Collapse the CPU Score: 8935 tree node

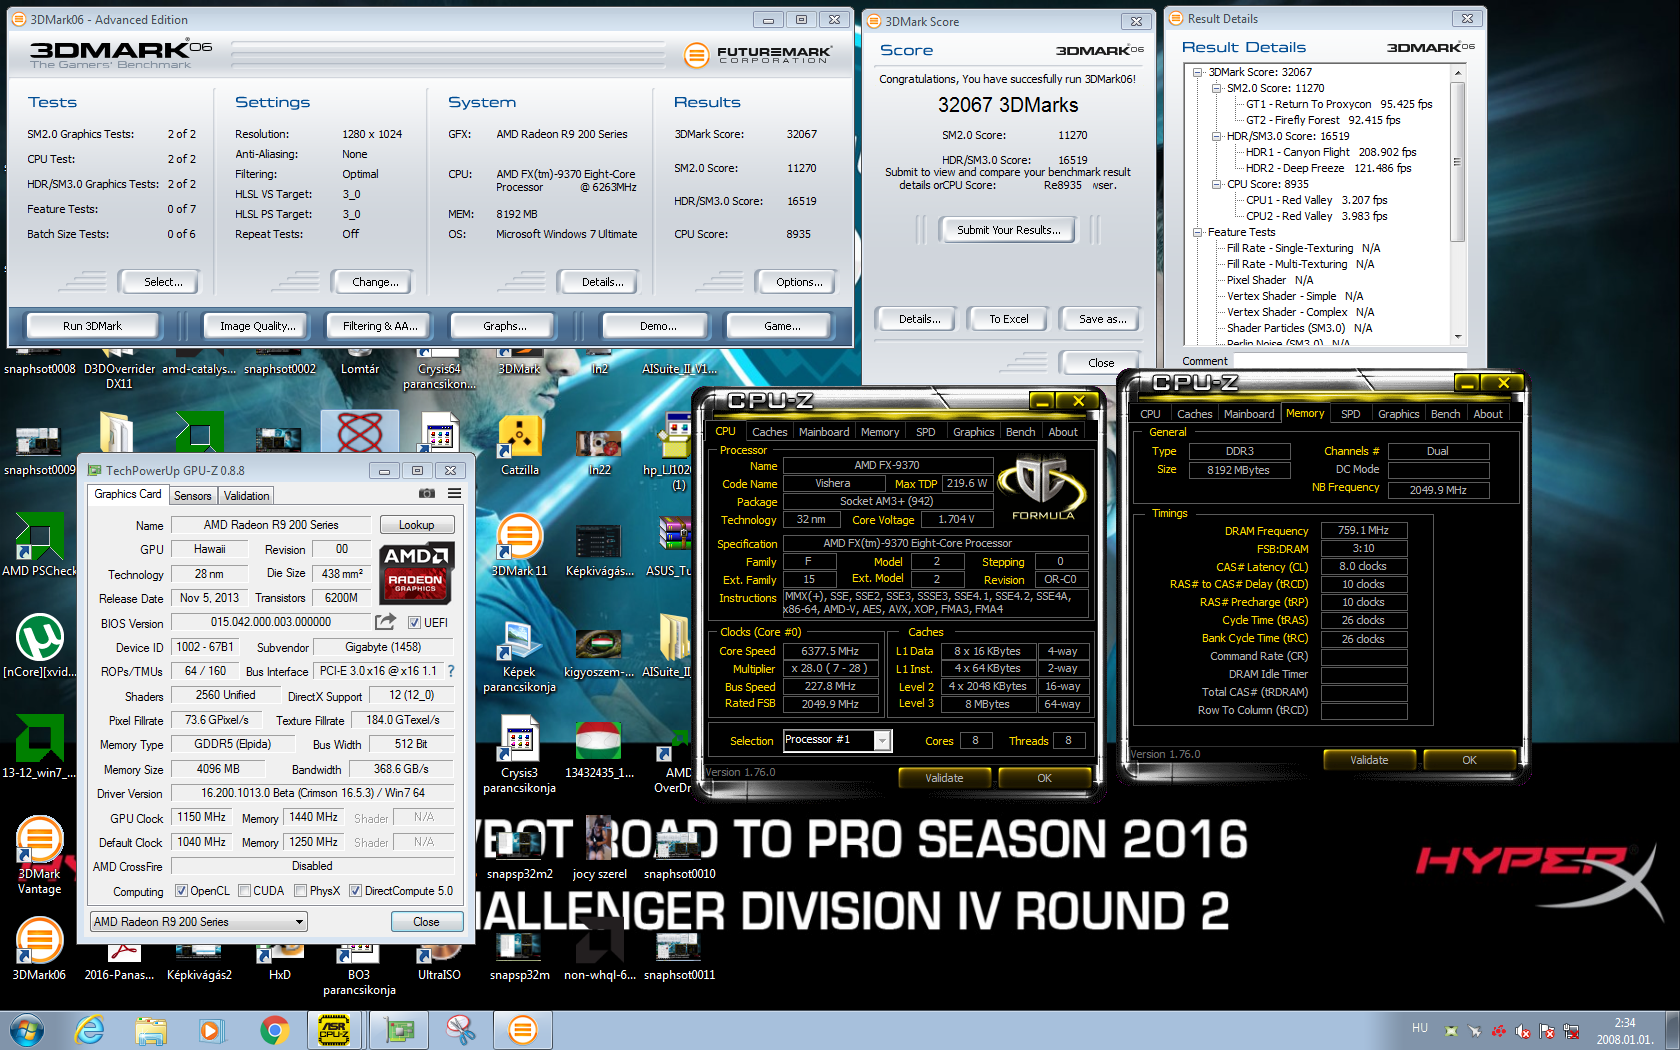pos(1217,184)
